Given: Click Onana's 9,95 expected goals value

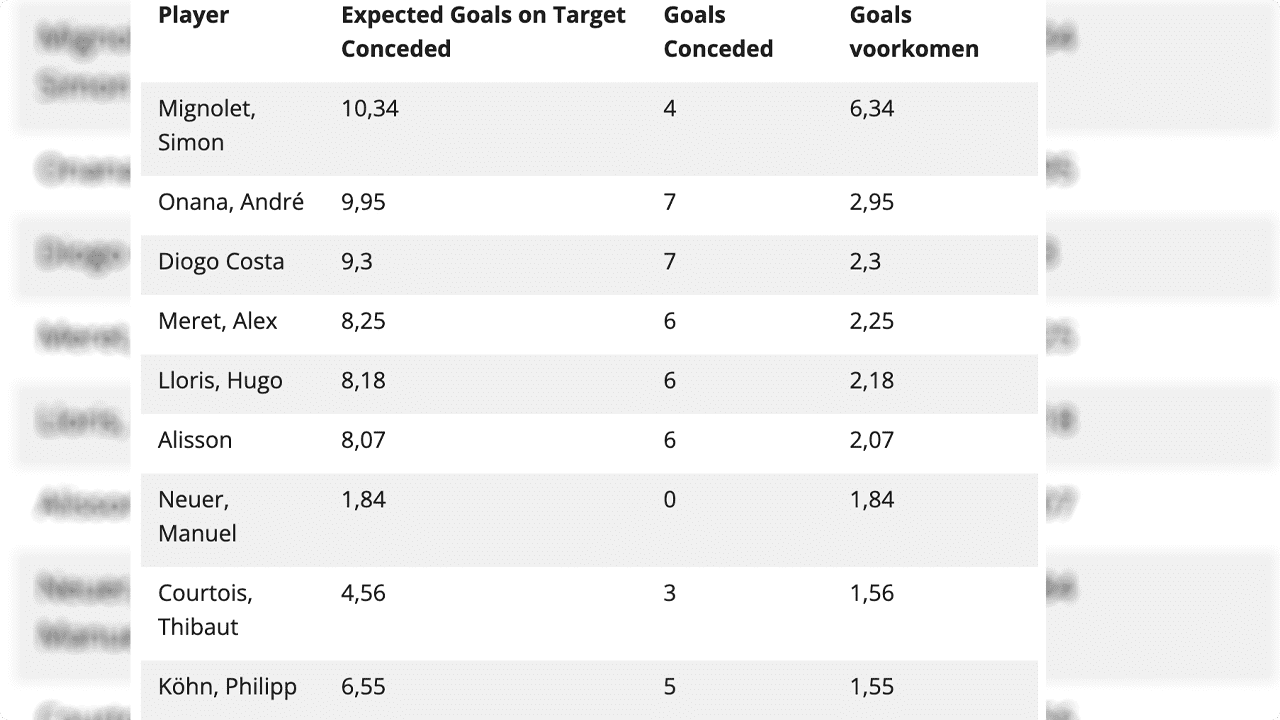Looking at the screenshot, I should click(363, 202).
